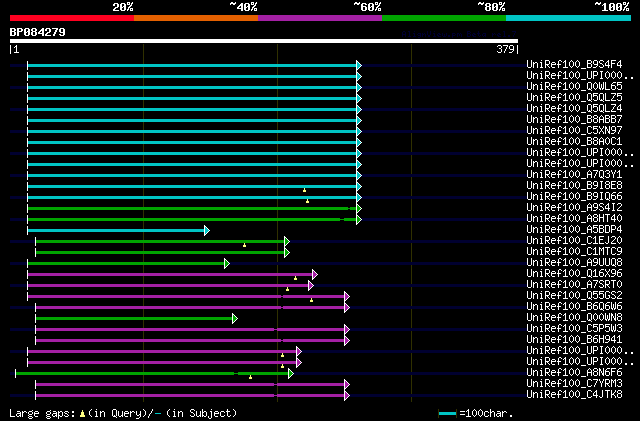Click the green arrowhead ending C1EJ20 alignment
Screen dimensions: 640x421
(287, 242)
